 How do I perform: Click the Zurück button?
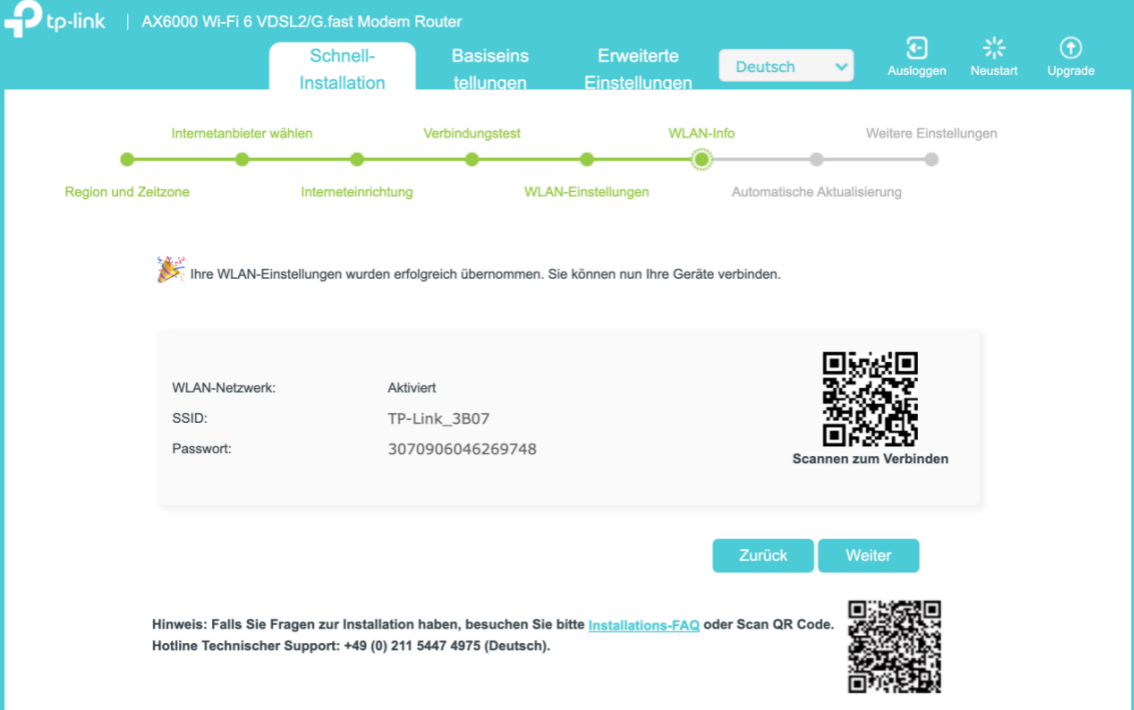(x=762, y=555)
